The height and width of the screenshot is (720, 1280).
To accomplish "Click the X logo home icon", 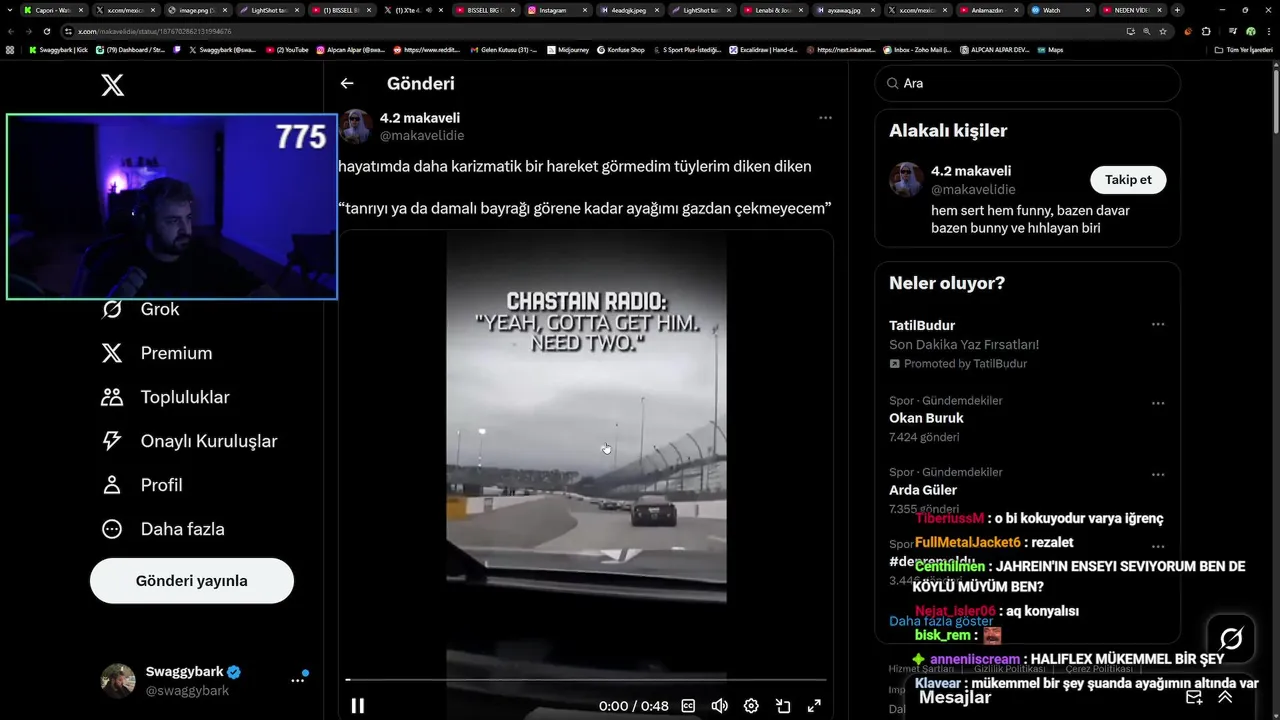I will [113, 85].
